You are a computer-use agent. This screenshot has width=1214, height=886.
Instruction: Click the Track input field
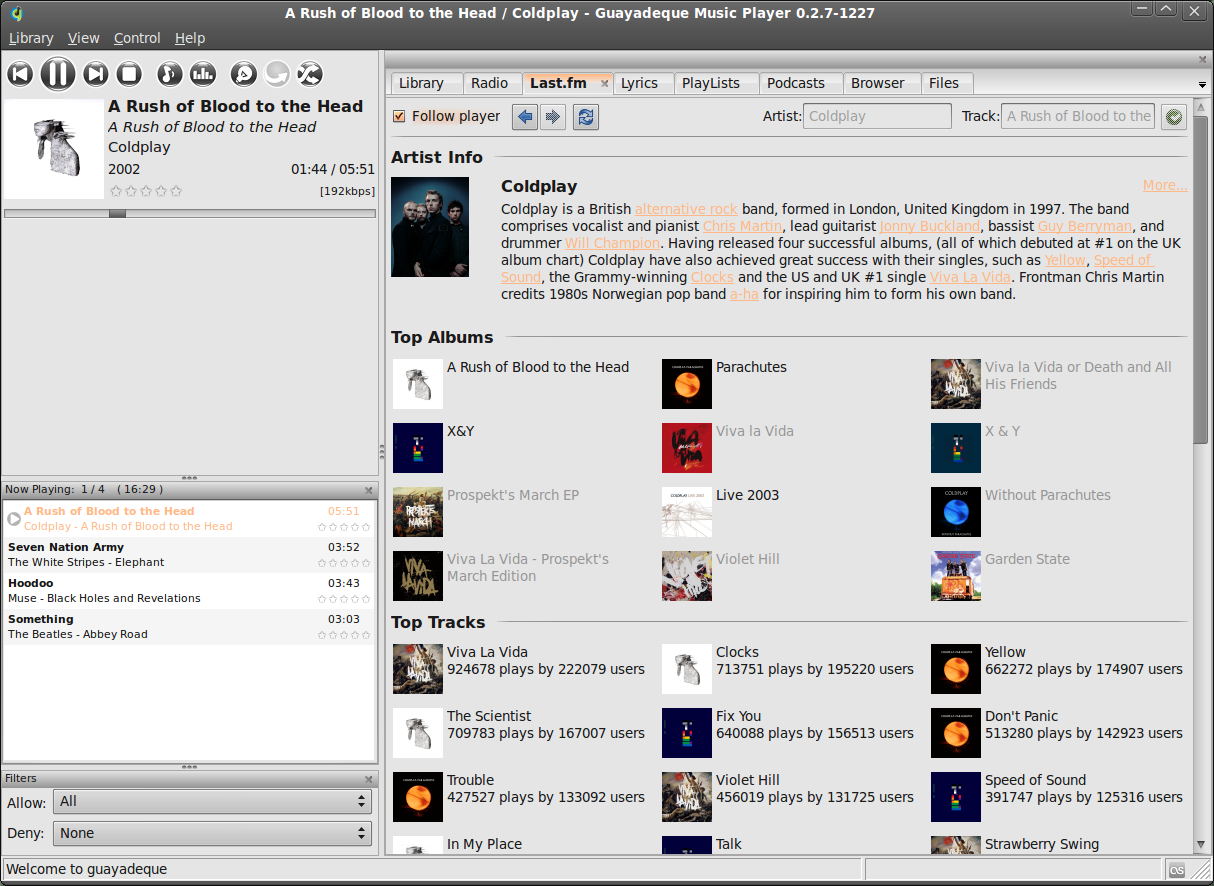pos(1078,116)
